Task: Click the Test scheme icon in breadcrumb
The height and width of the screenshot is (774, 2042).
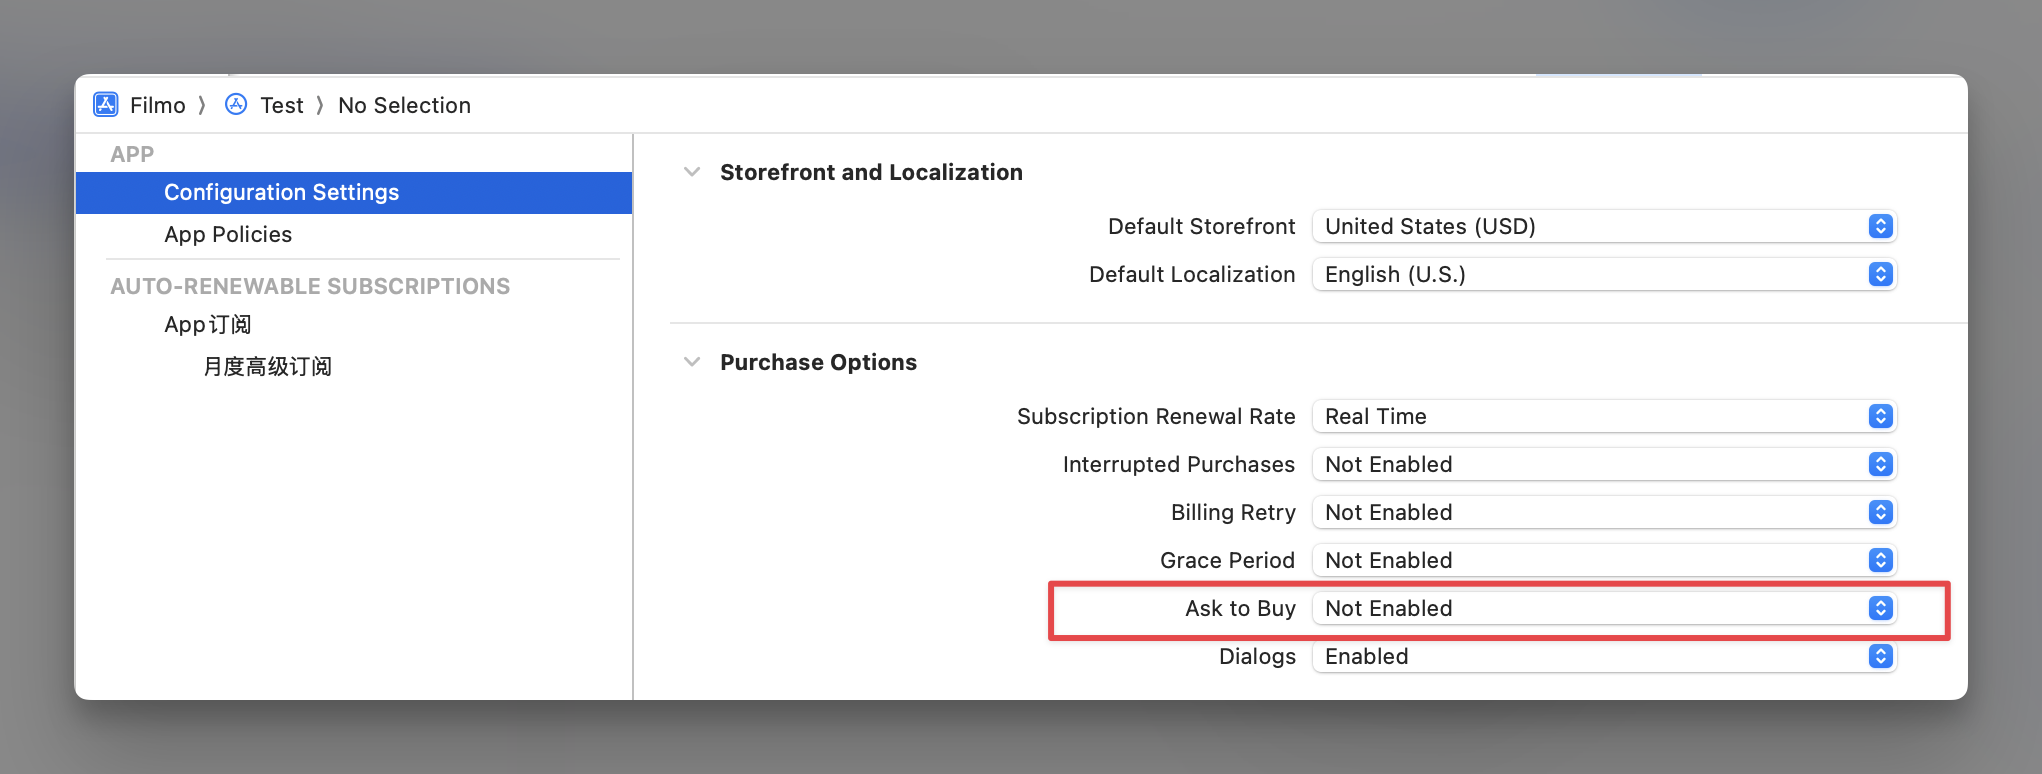Action: pos(236,105)
